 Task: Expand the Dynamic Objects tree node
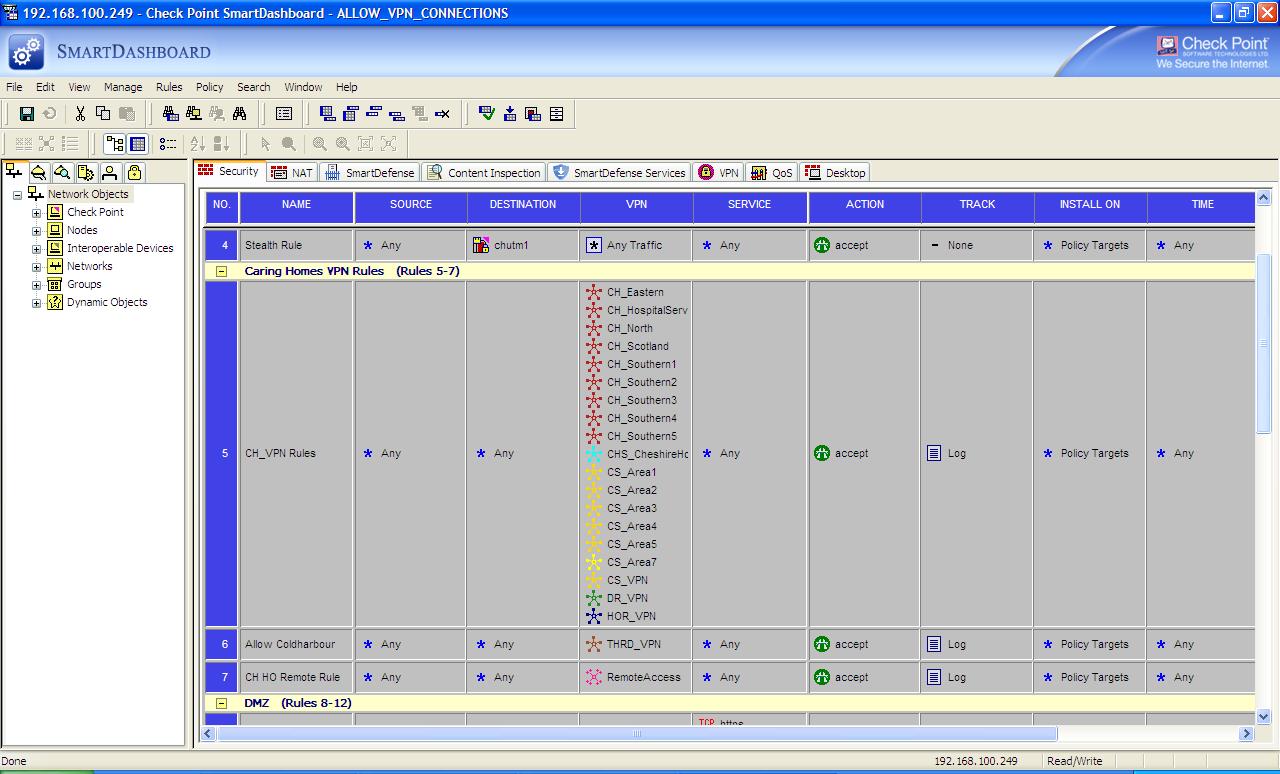tap(37, 303)
